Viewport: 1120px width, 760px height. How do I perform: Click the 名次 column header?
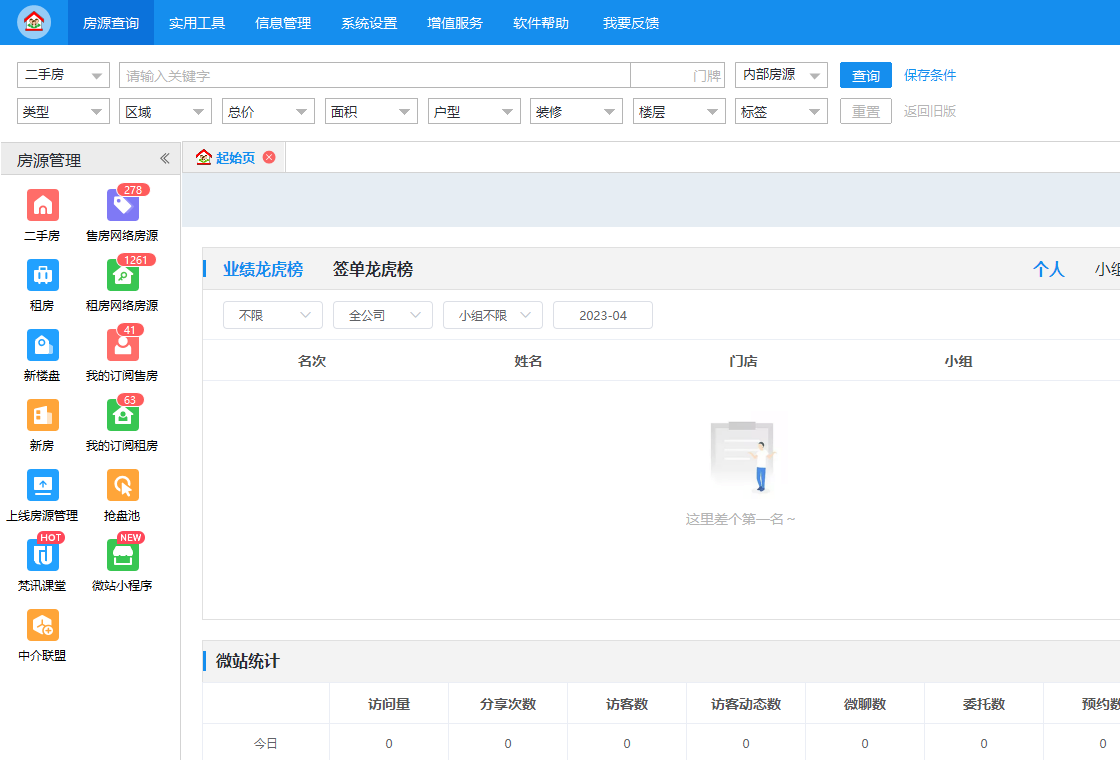pos(312,361)
